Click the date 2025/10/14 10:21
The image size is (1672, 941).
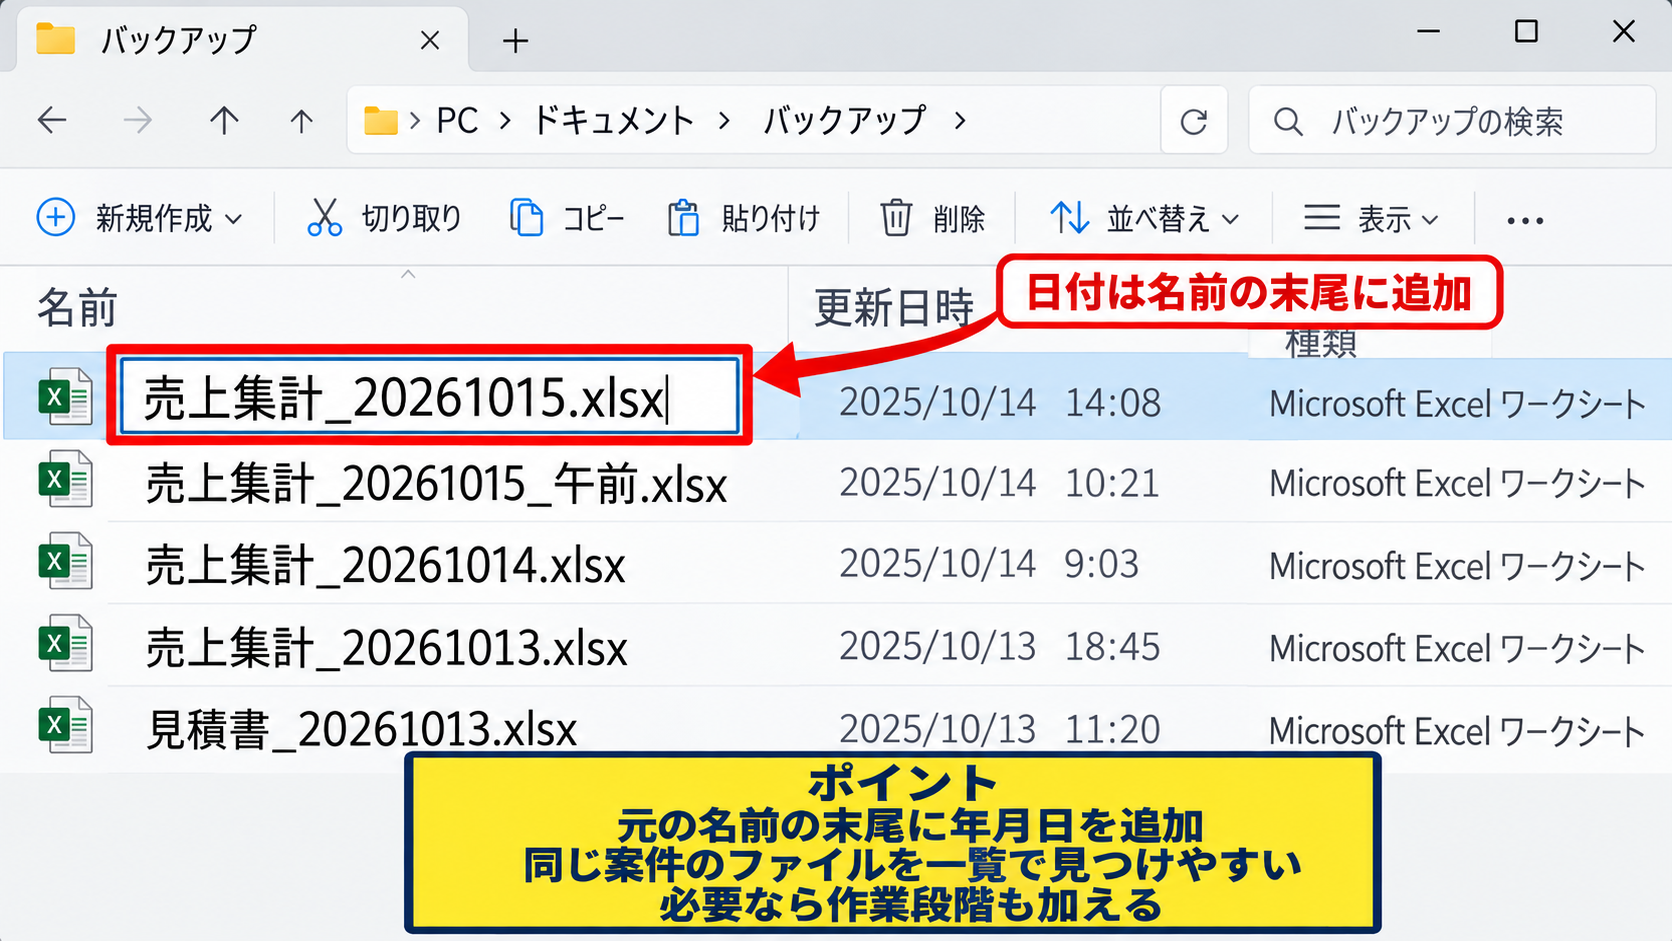pos(999,484)
